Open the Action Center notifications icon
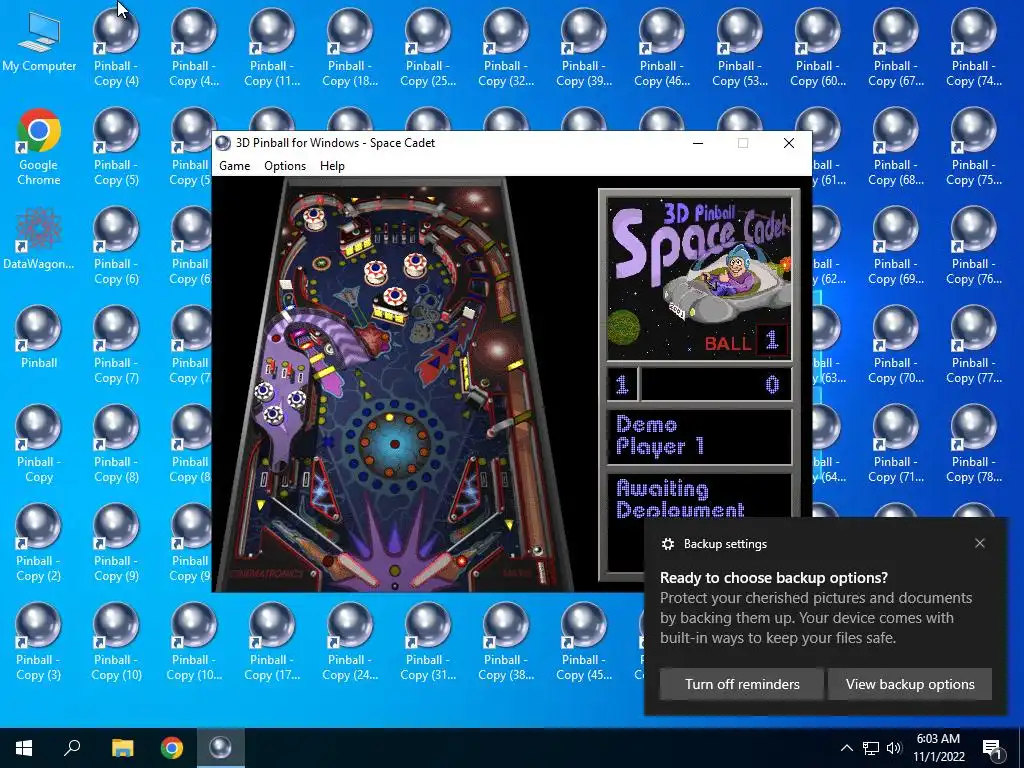 point(992,748)
